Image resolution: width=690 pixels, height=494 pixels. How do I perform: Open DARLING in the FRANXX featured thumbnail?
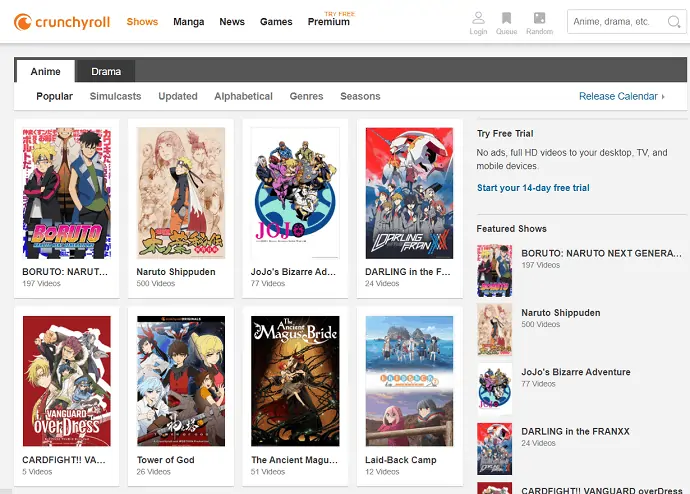(495, 449)
